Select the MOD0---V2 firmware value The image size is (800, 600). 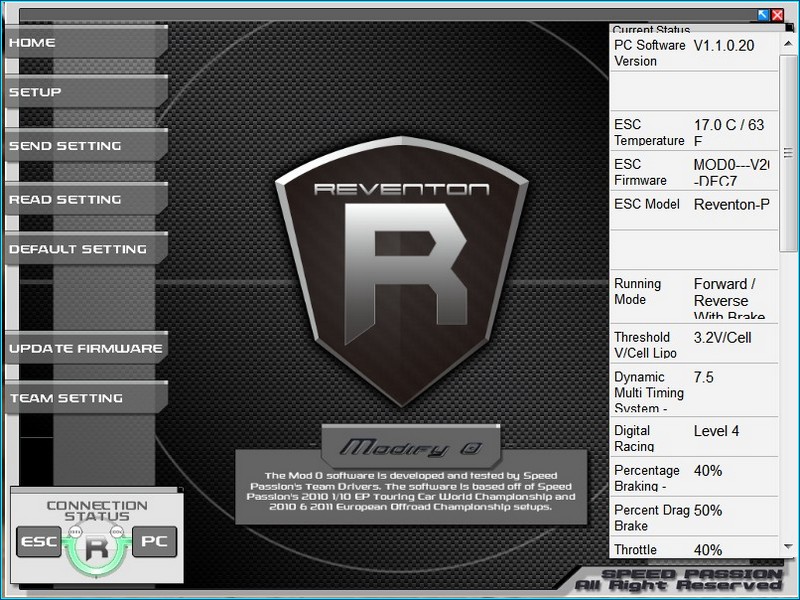[x=732, y=172]
